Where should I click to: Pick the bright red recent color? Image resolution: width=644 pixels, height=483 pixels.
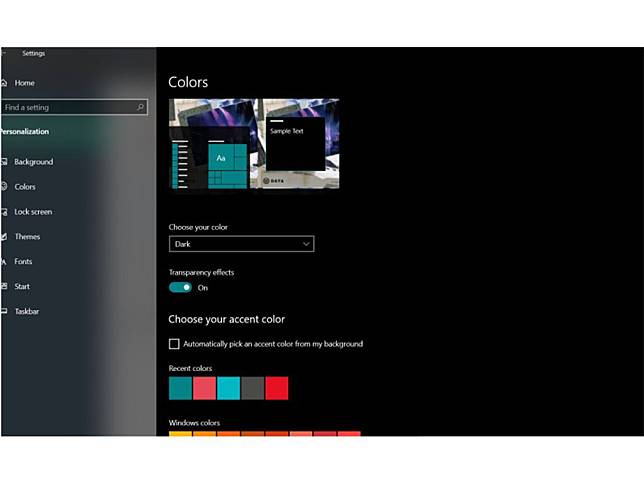pyautogui.click(x=277, y=388)
